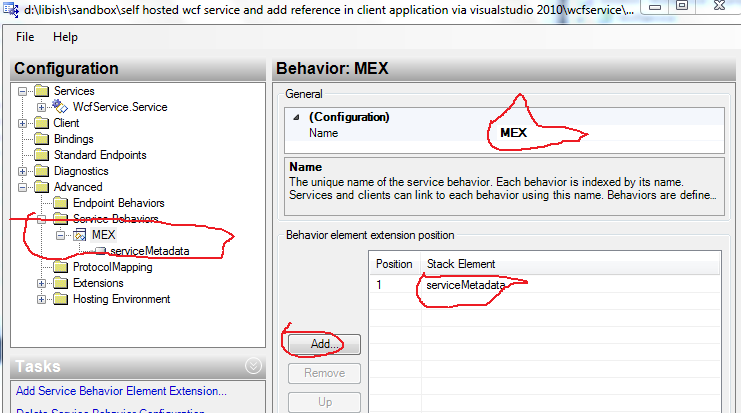Expand the WcfService.Service node
The image size is (741, 413).
coord(41,107)
